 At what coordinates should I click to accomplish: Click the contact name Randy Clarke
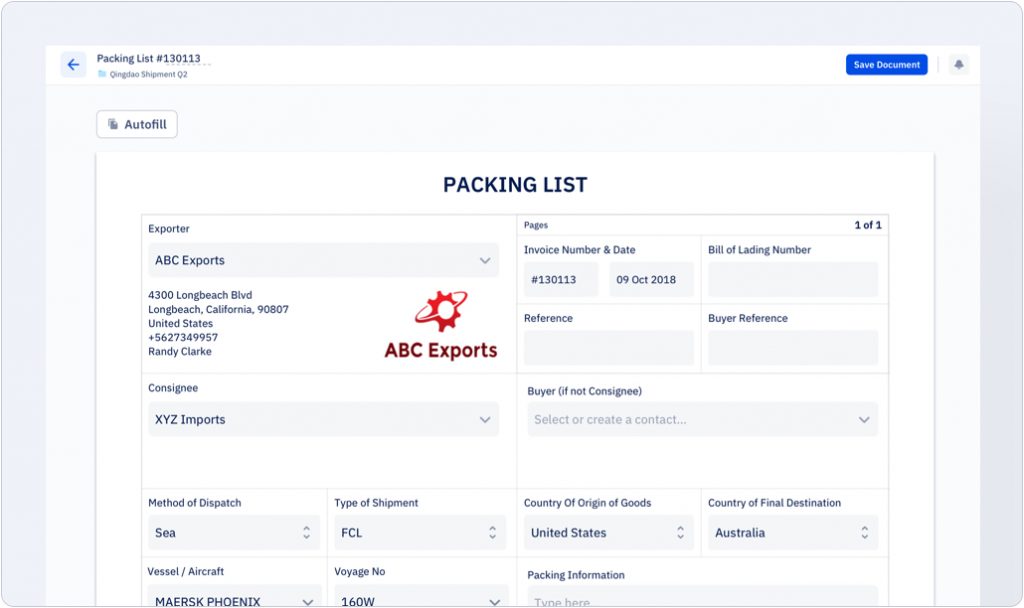point(180,351)
